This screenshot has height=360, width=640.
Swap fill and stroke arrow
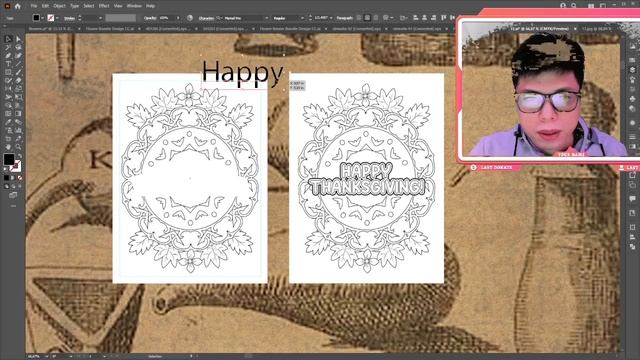coord(20,156)
